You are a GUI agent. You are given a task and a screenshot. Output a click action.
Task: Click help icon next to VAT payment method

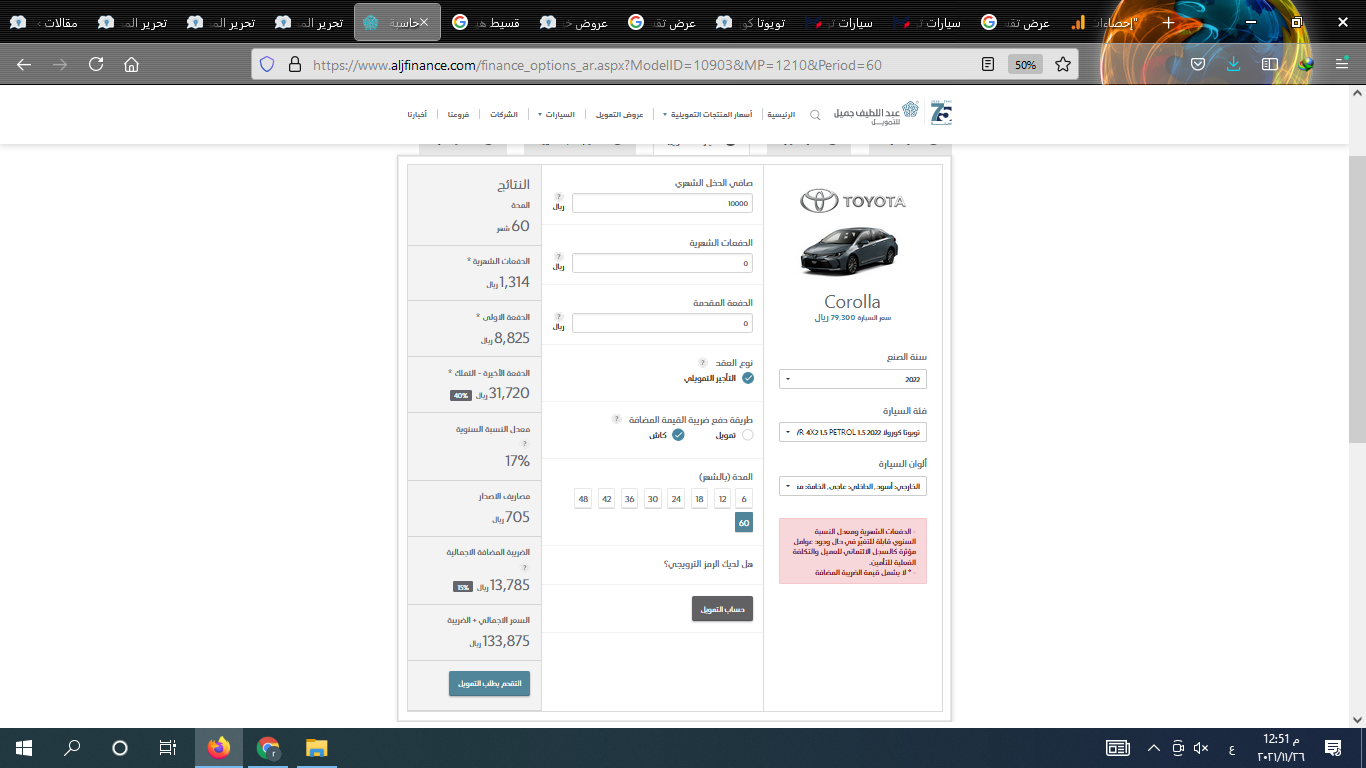[x=616, y=419]
